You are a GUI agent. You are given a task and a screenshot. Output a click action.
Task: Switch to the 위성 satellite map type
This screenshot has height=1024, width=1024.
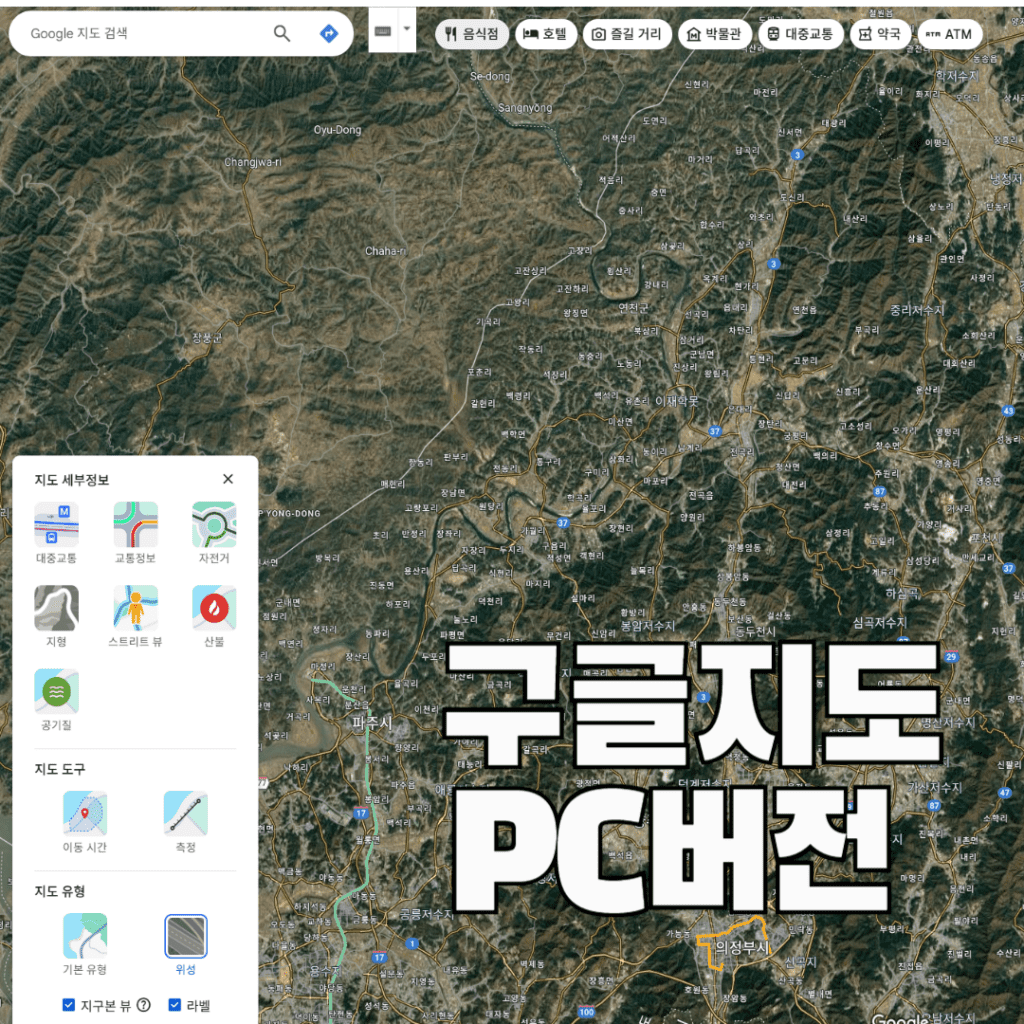(185, 936)
